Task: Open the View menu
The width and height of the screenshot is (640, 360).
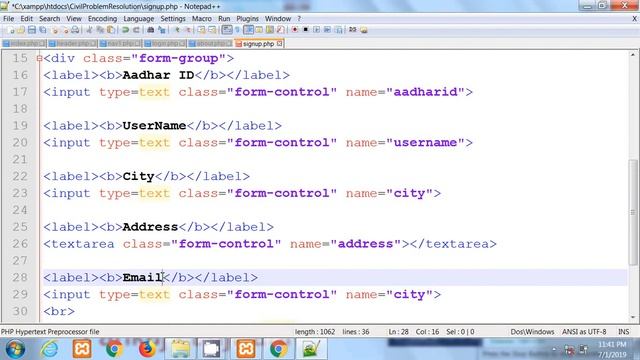Action: (x=74, y=19)
